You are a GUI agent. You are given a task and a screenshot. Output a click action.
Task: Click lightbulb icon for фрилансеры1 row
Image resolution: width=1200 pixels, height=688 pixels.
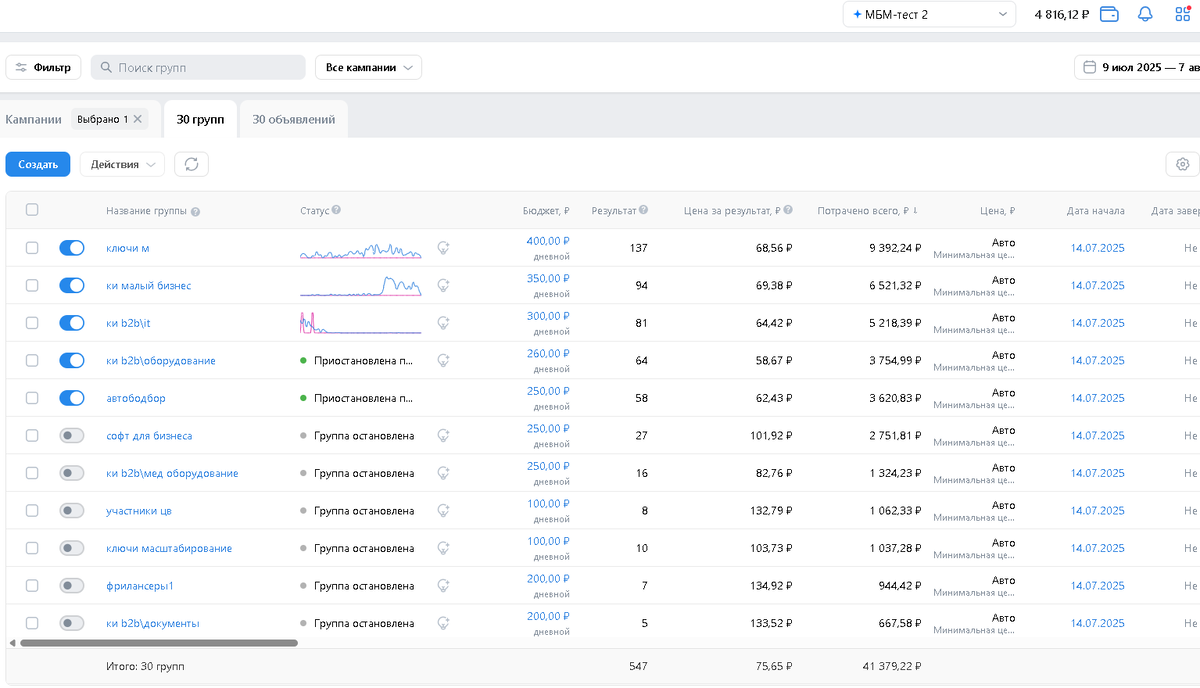click(443, 585)
